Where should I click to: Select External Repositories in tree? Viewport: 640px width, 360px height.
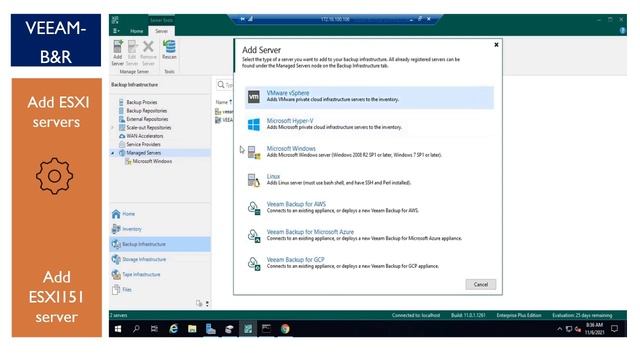click(147, 119)
